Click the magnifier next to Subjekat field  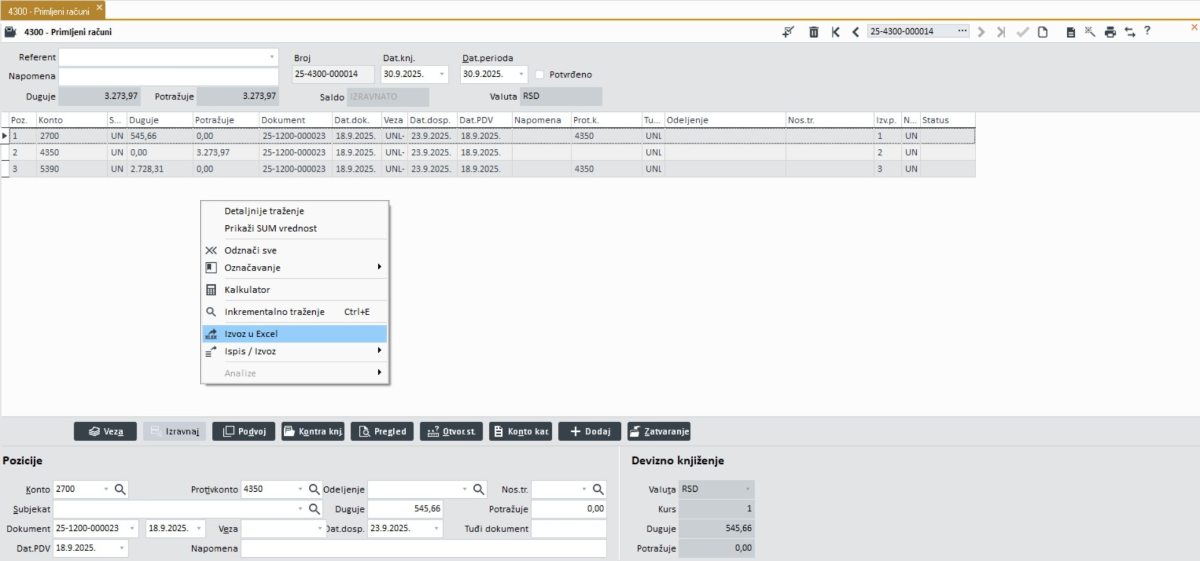click(313, 509)
